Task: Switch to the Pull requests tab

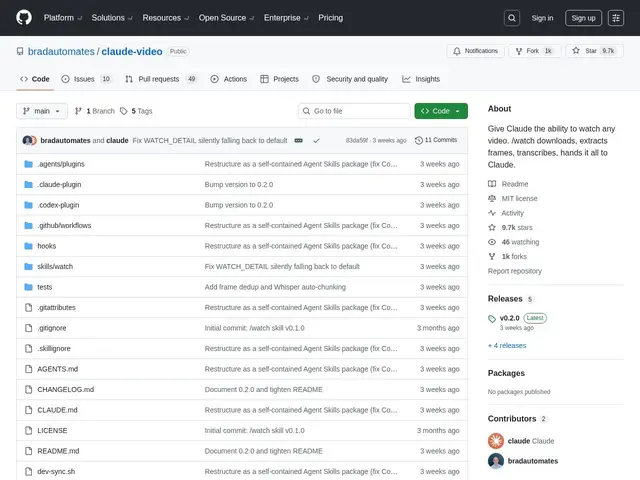Action: [161, 79]
